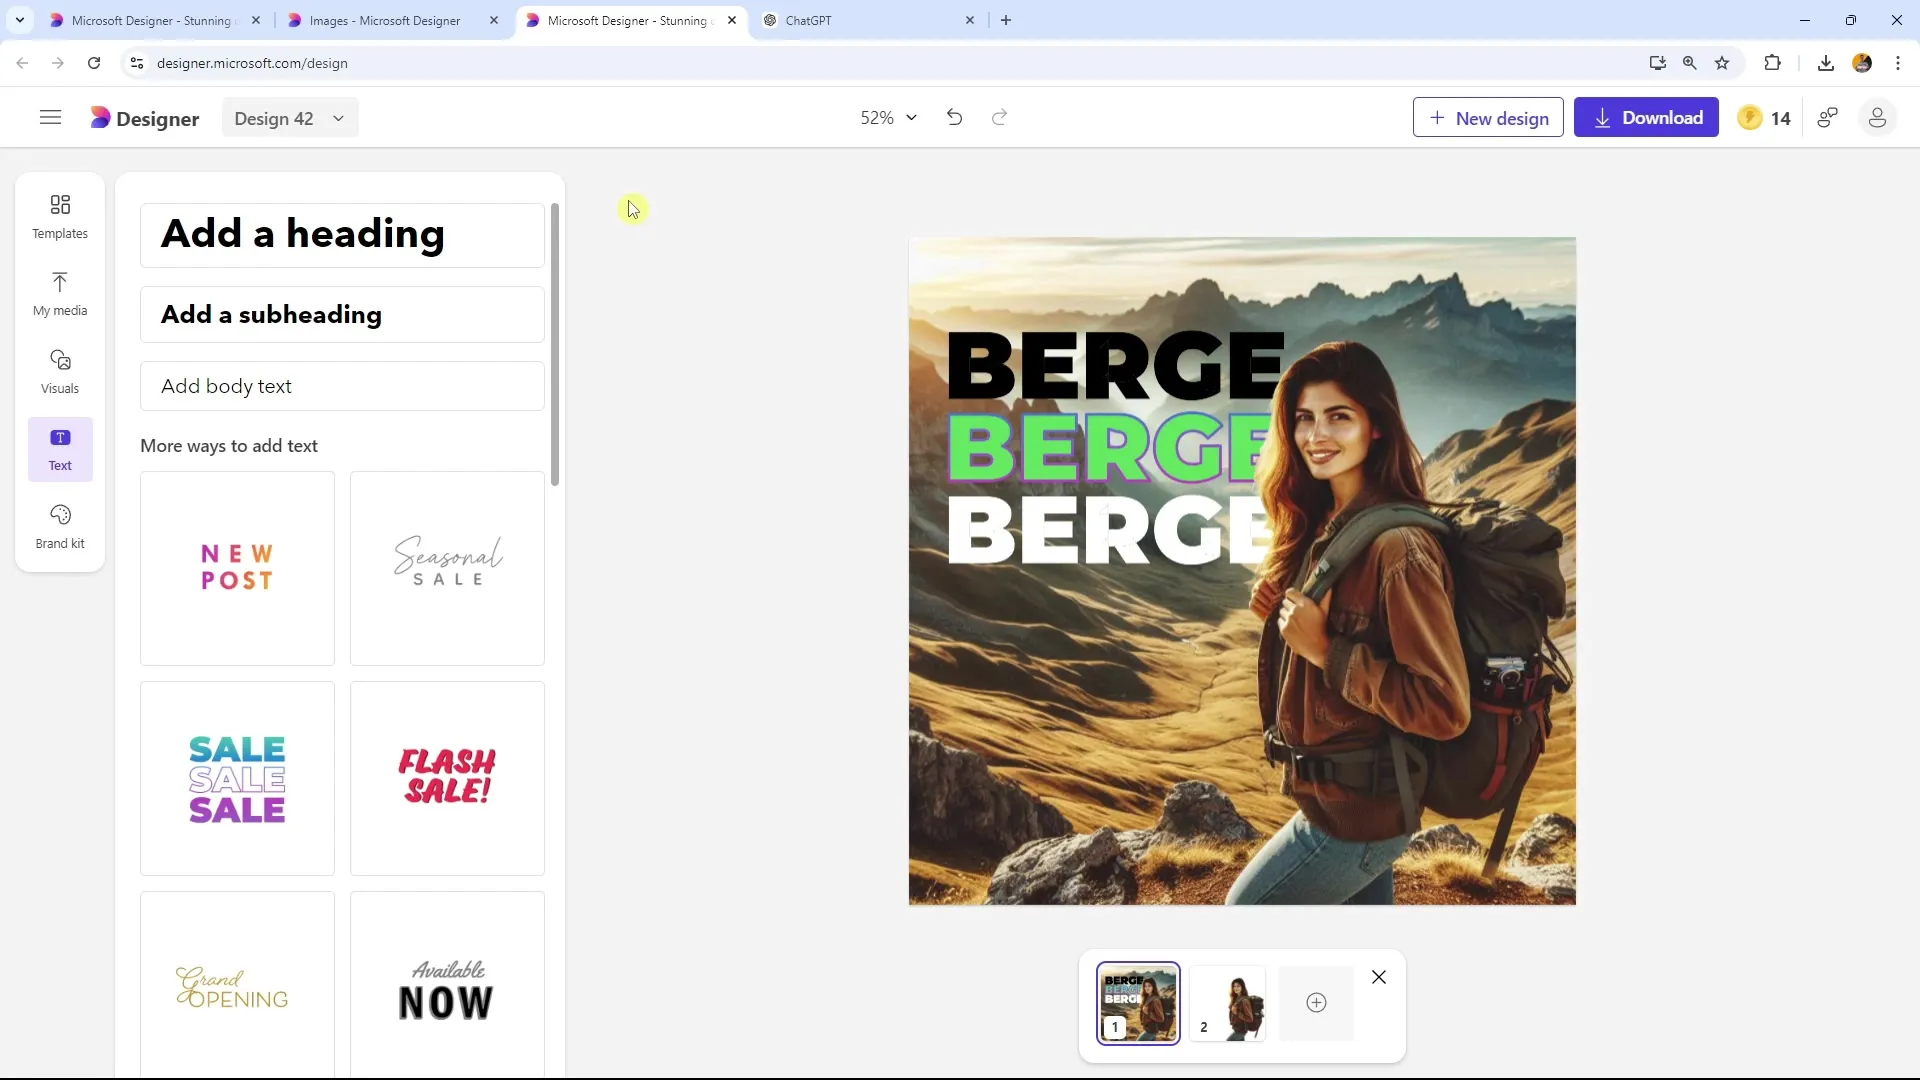Select the FLASH SALE! text style
Screen dimensions: 1920x1080
point(447,778)
